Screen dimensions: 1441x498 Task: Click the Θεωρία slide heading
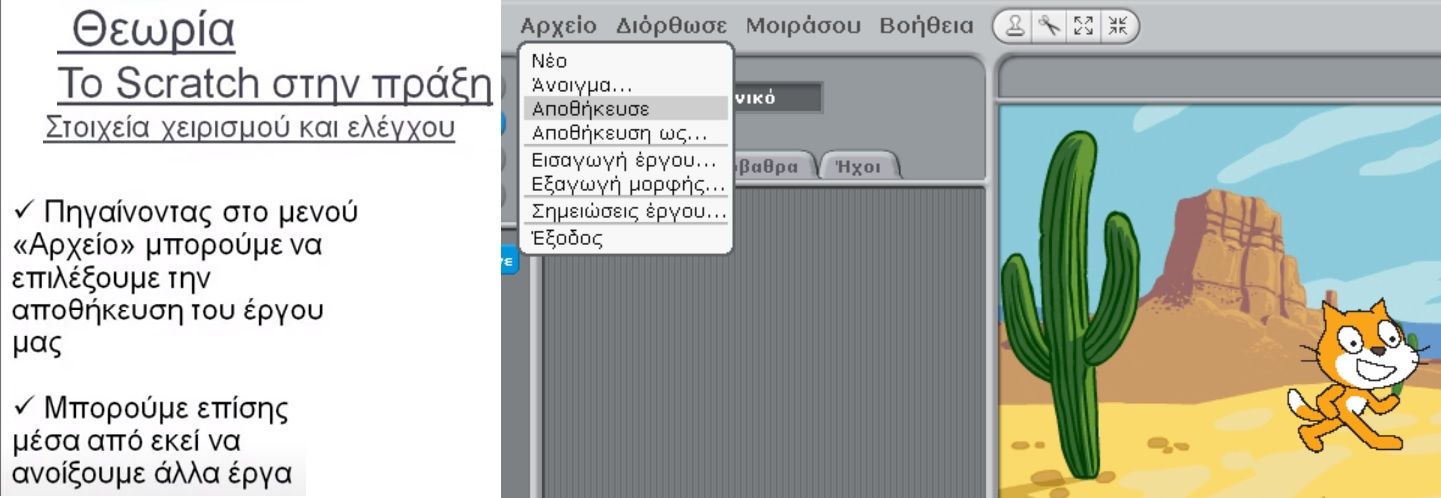(154, 32)
